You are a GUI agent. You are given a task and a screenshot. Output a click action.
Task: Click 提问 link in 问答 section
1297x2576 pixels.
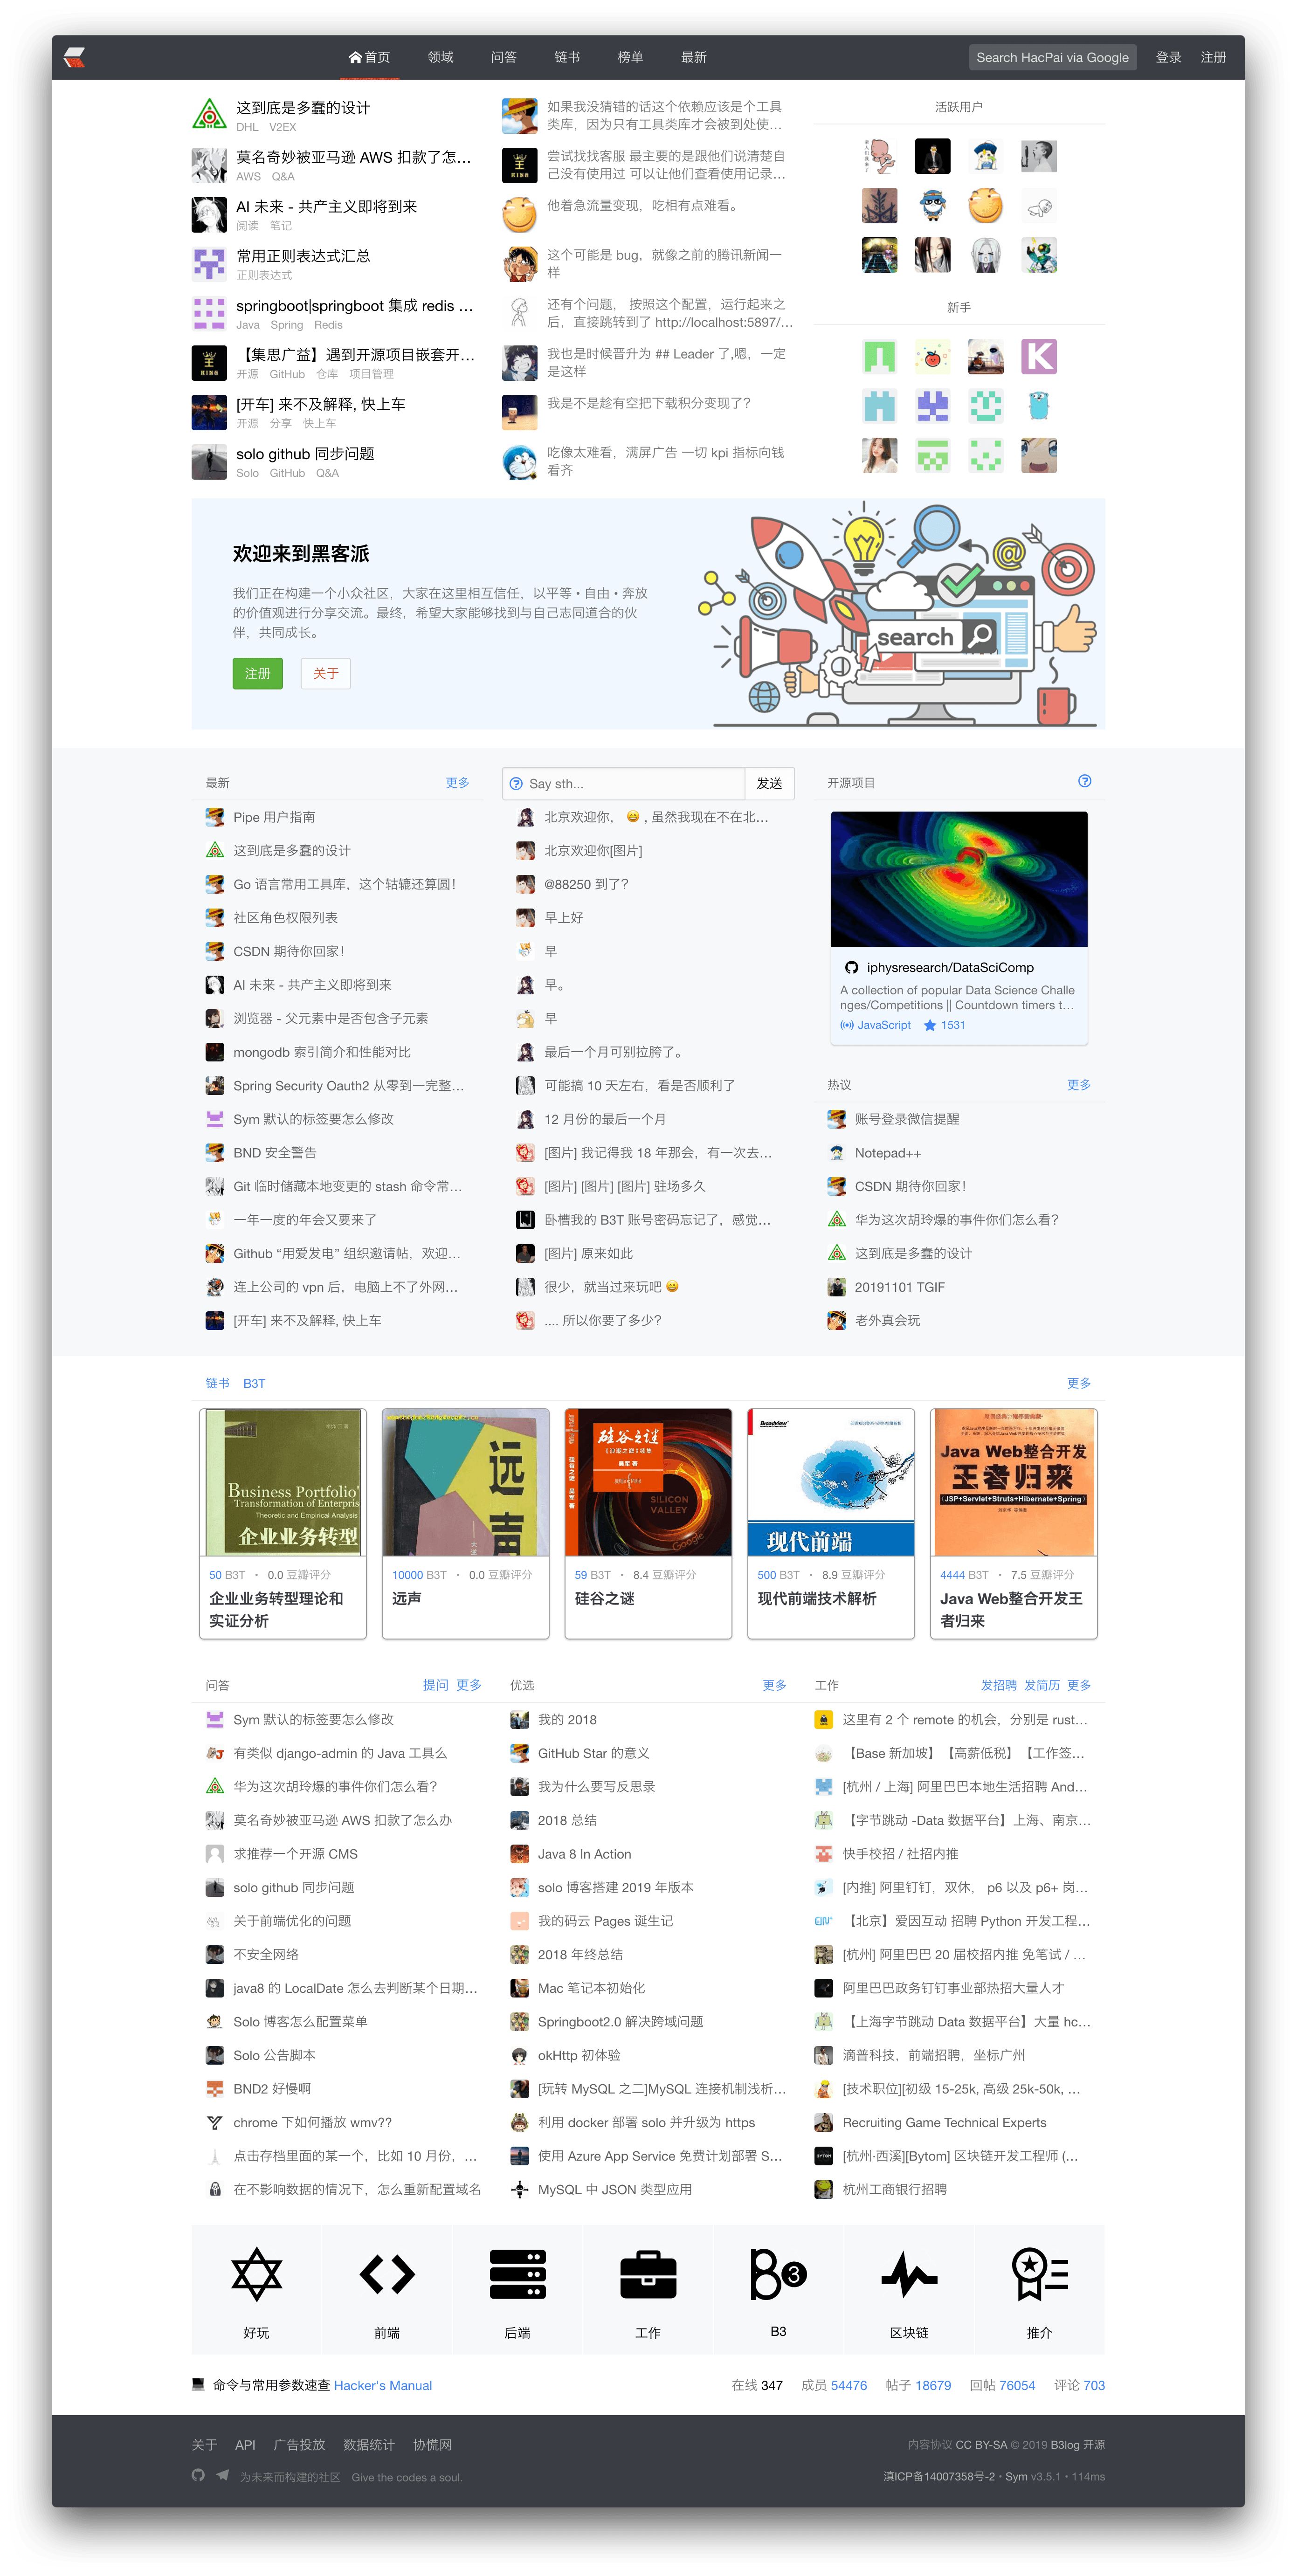coord(435,1685)
